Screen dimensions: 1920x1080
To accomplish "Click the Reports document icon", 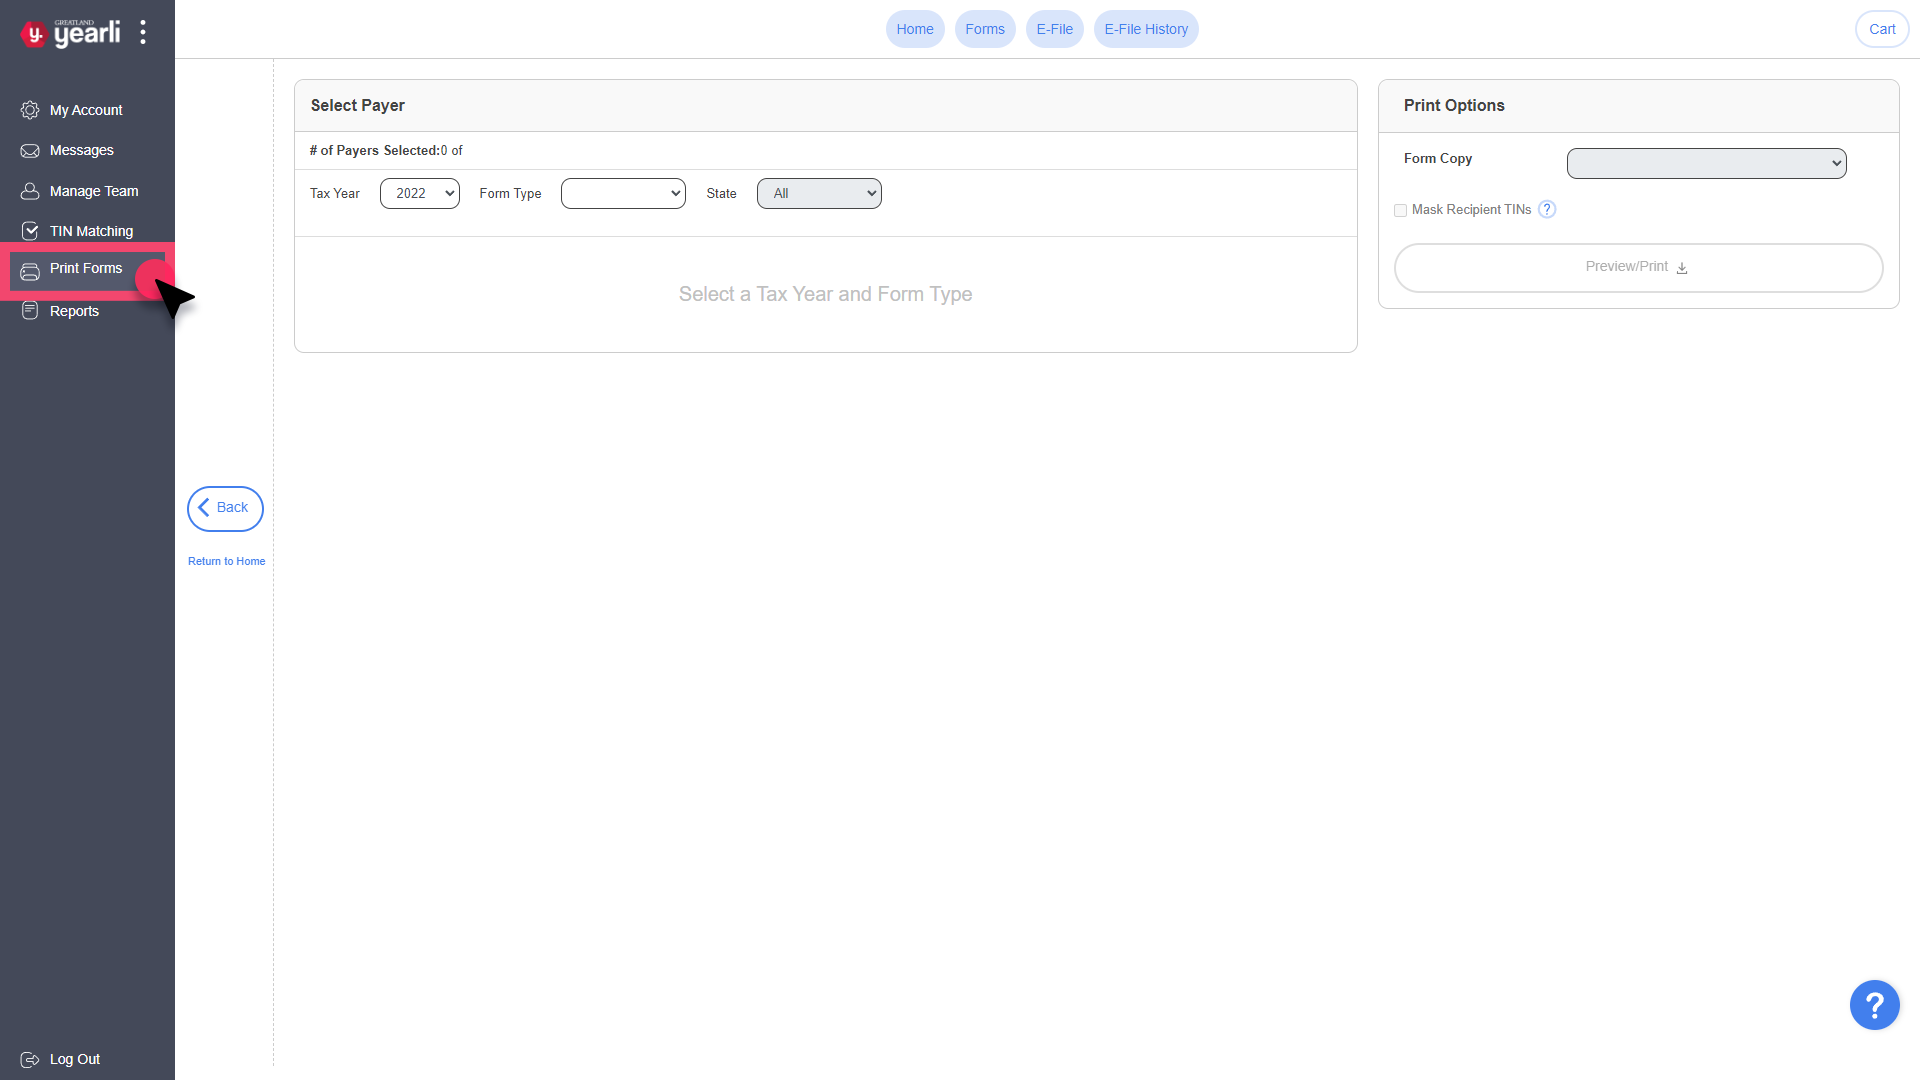I will pyautogui.click(x=30, y=311).
